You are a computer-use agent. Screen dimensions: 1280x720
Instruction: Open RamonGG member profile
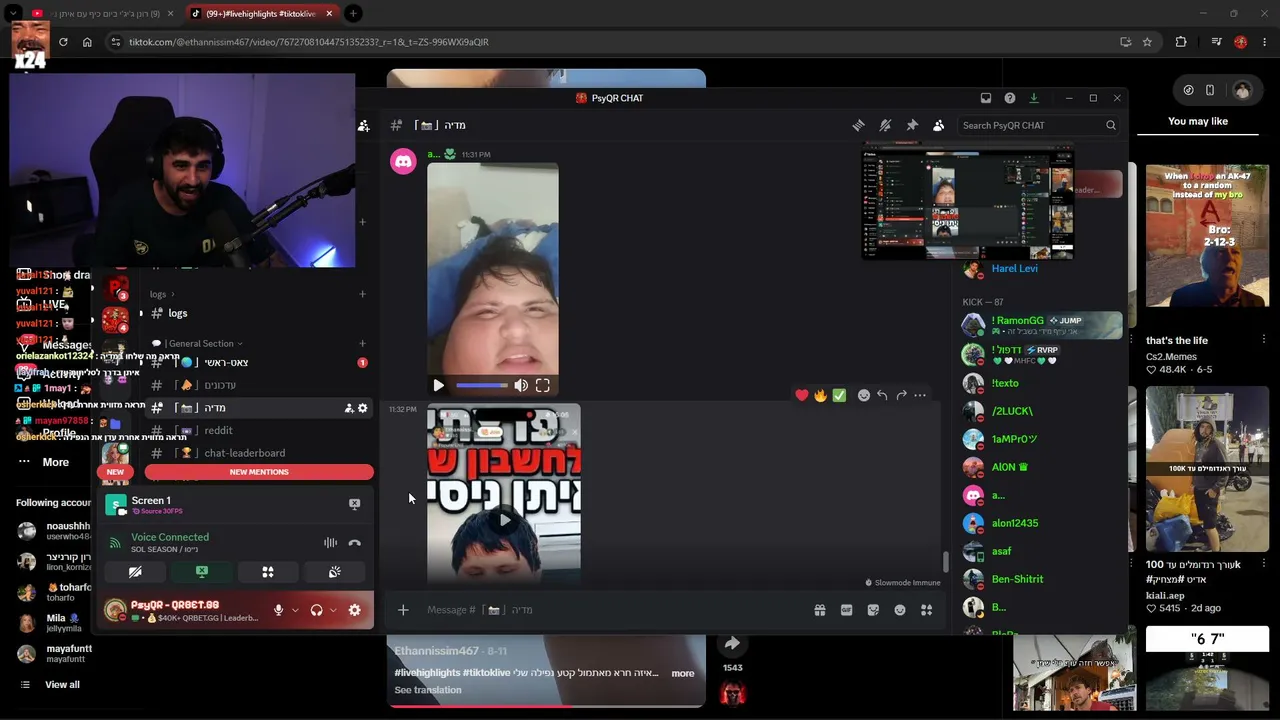pyautogui.click(x=1041, y=326)
